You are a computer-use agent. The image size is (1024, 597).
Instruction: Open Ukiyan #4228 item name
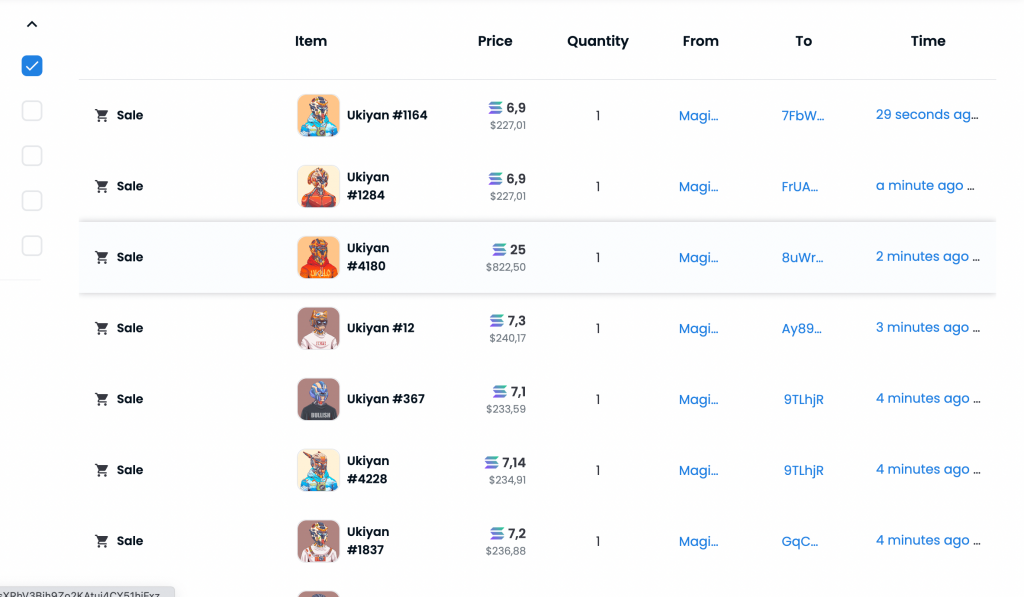(368, 470)
